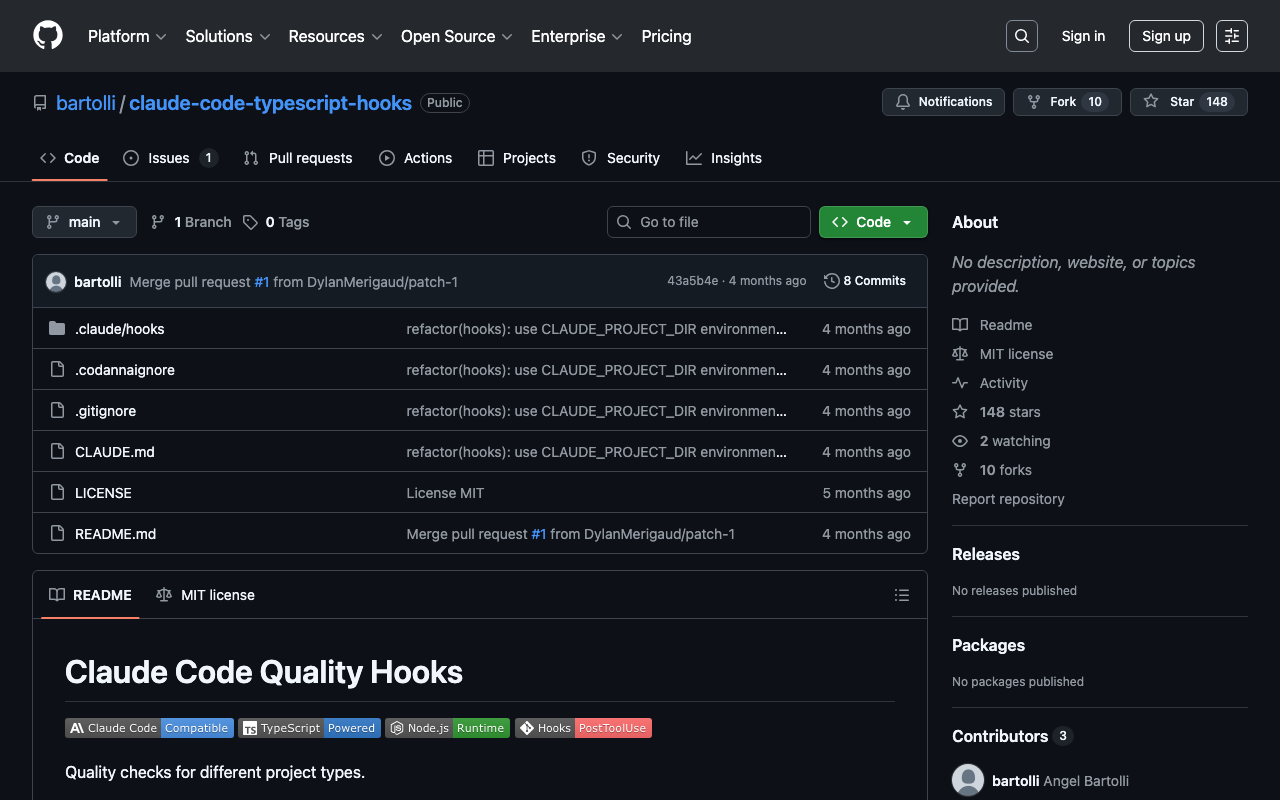The width and height of the screenshot is (1280, 800).
Task: Click the commit history clock icon
Action: pyautogui.click(x=831, y=281)
